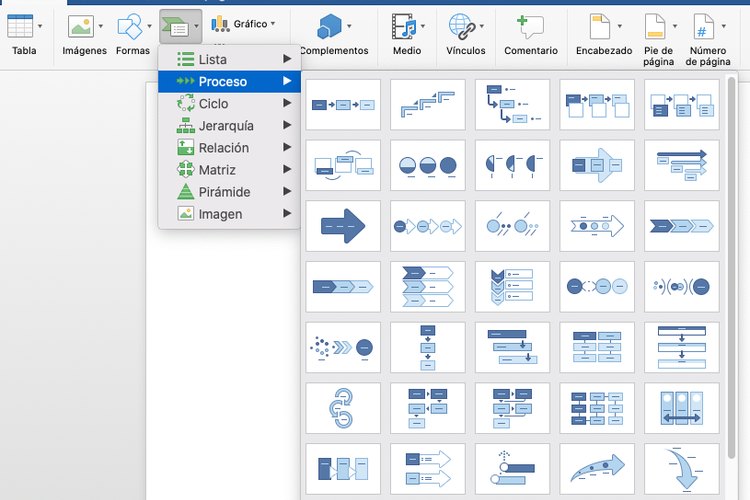The height and width of the screenshot is (500, 750).
Task: Open the Vínculos links icon
Action: [x=462, y=26]
